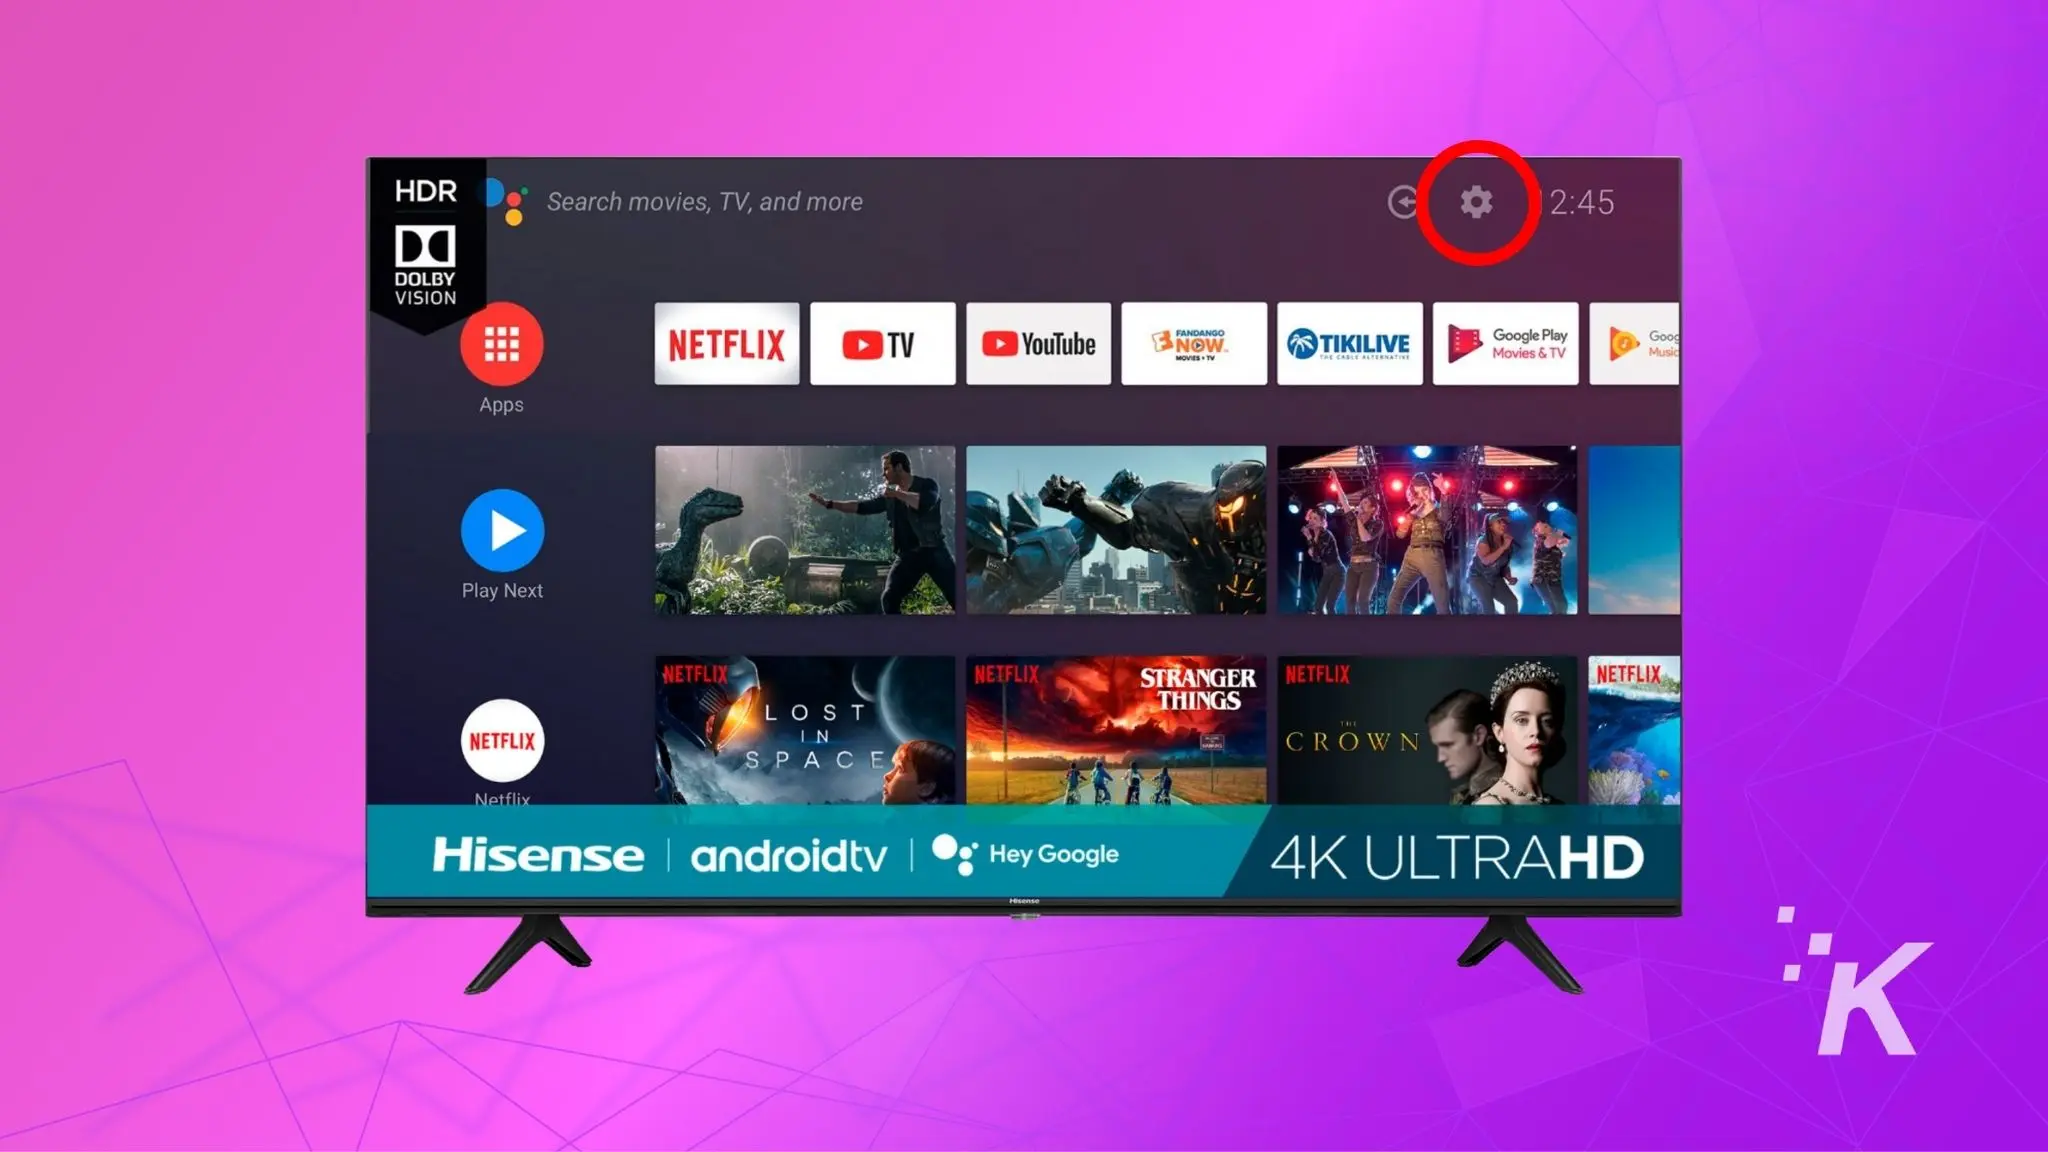Select the back navigation arrow
This screenshot has width=2048, height=1152.
[1402, 201]
